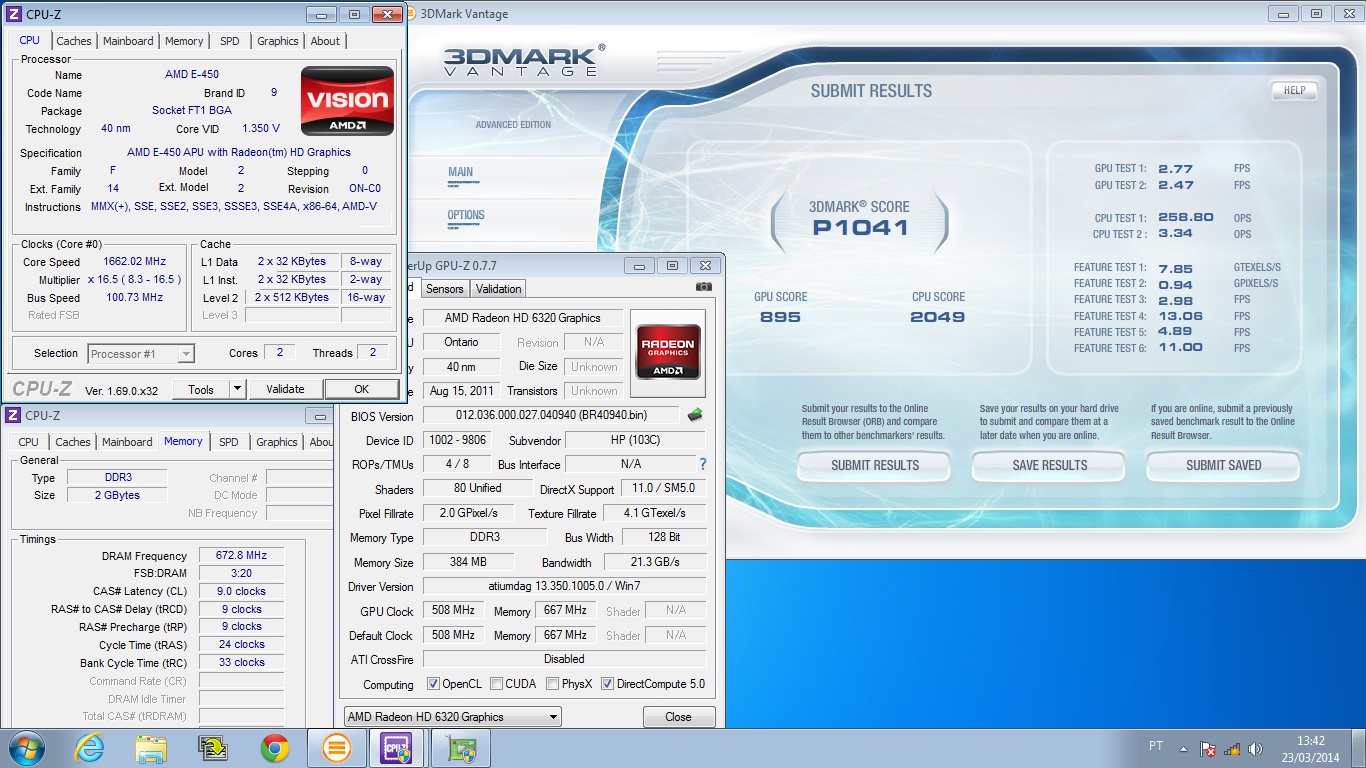
Task: Open About tab in top CPU-Z window
Action: point(325,41)
